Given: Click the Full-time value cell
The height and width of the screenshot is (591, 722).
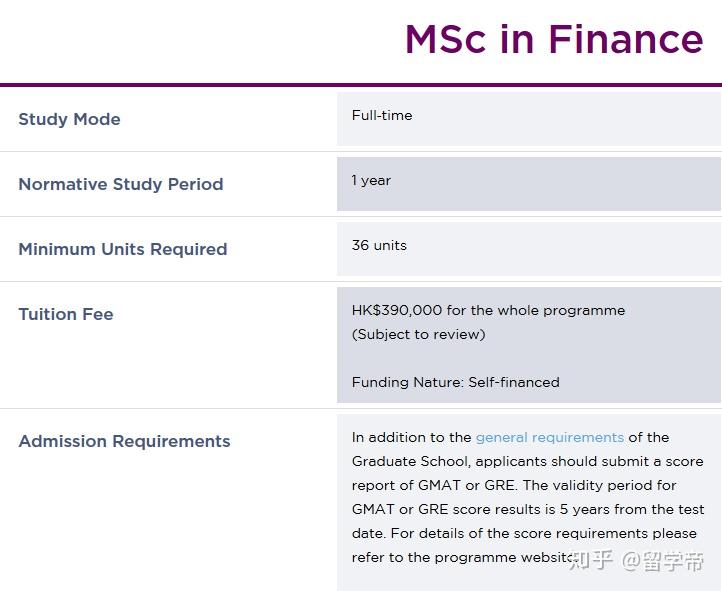Looking at the screenshot, I should click(x=382, y=115).
